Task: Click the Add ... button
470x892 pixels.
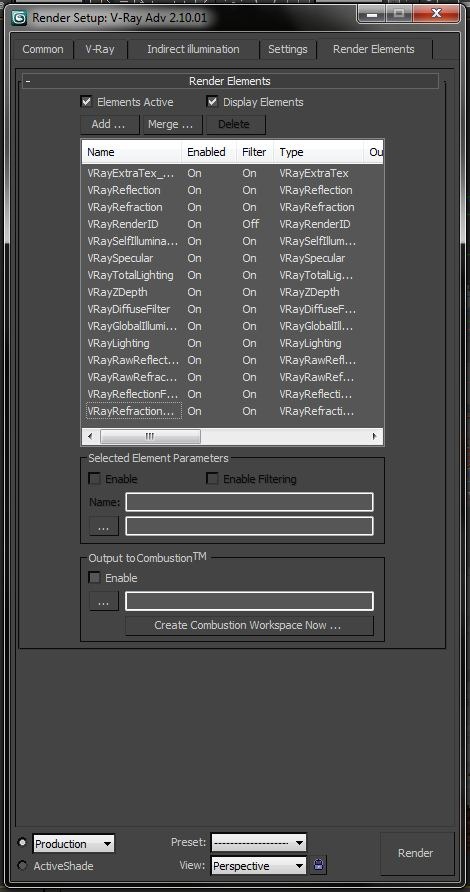Action: click(x=110, y=124)
